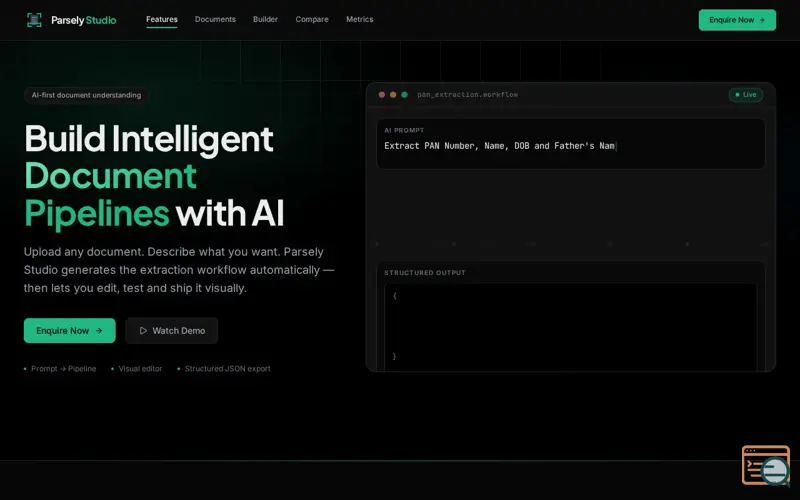Click the STRUCTURED OUTPUT label
The width and height of the screenshot is (800, 500).
(x=424, y=273)
